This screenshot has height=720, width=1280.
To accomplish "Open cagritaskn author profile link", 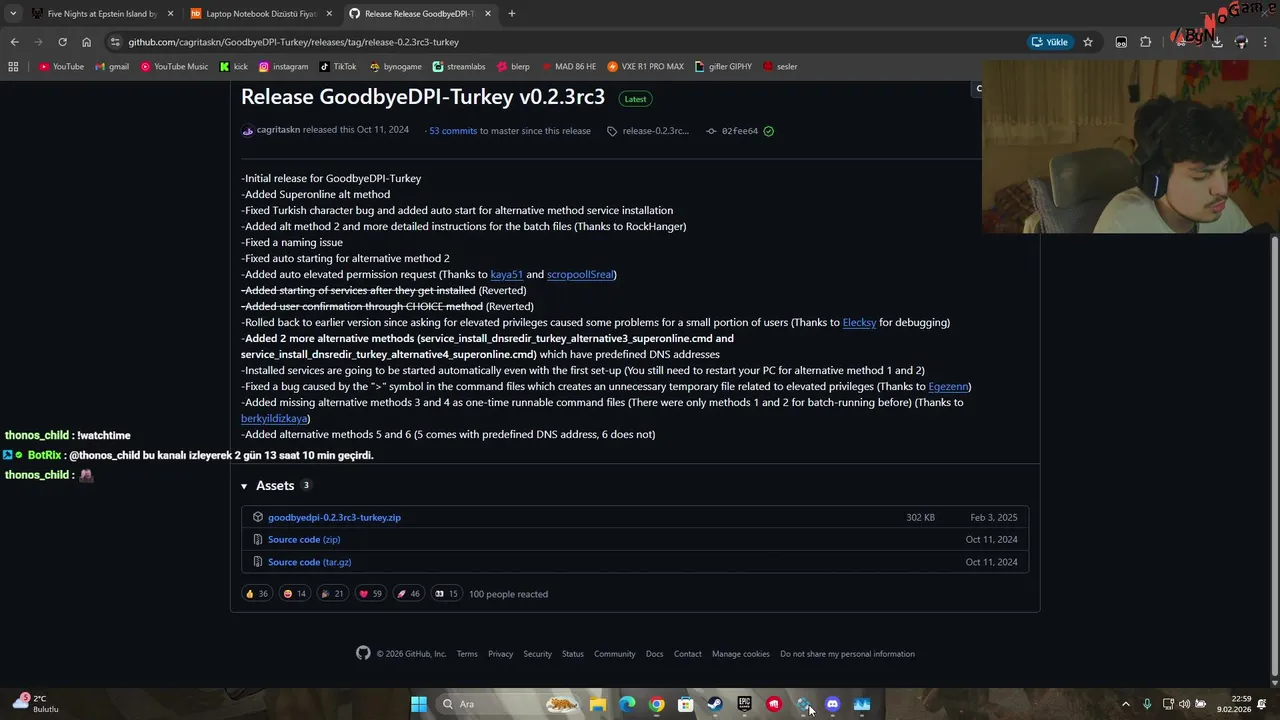I will (x=278, y=130).
